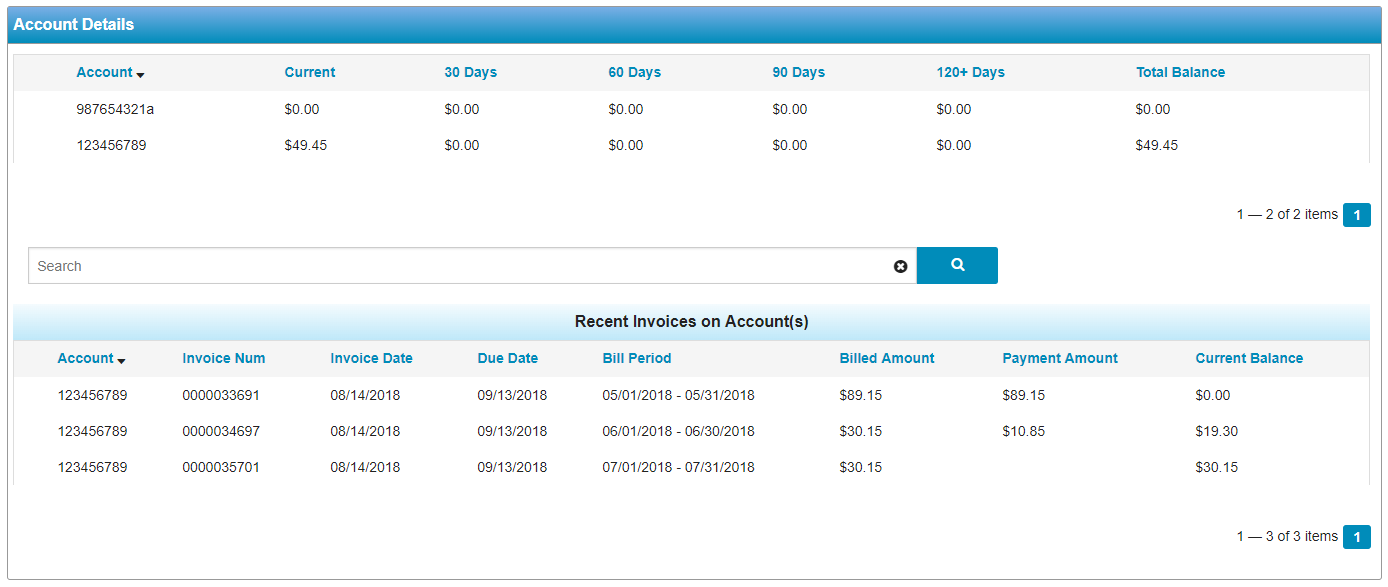The image size is (1388, 587).
Task: Sort invoices by Invoice Num column
Action: point(223,358)
